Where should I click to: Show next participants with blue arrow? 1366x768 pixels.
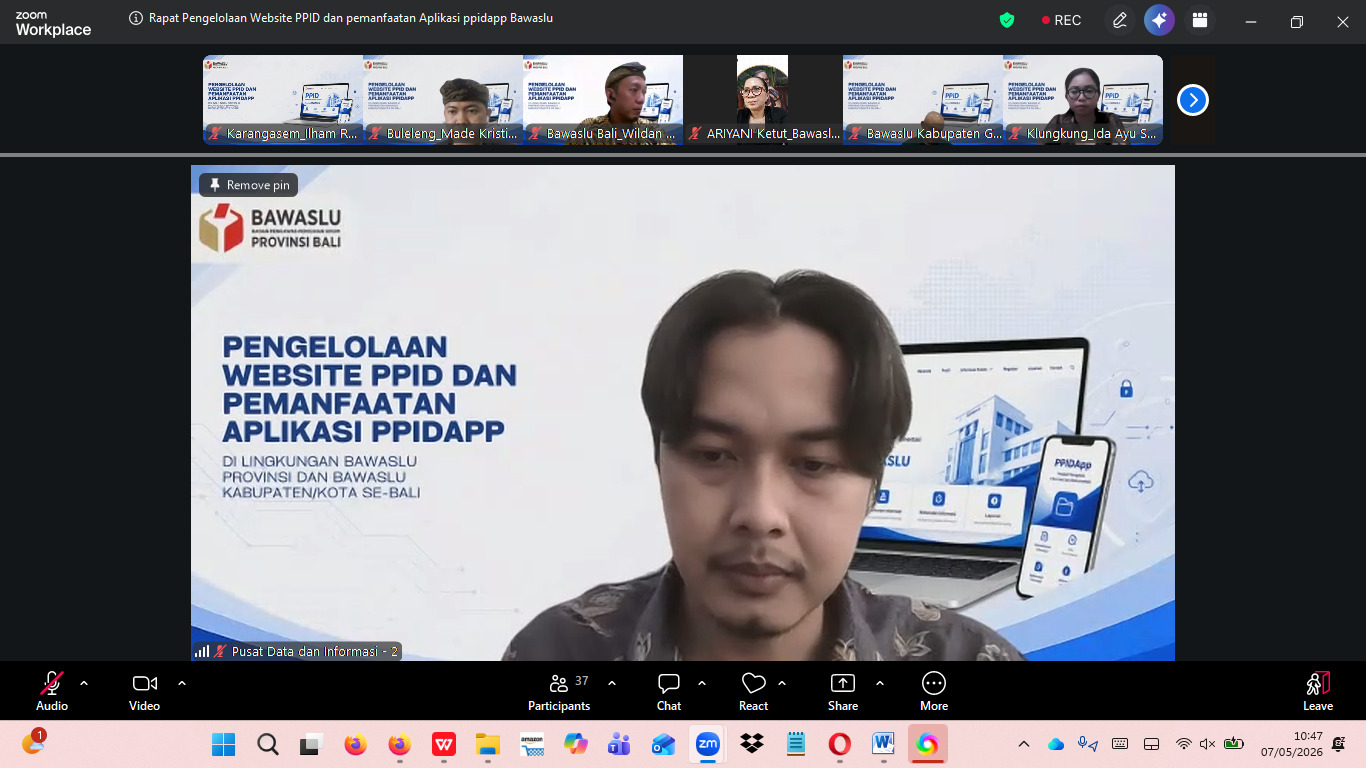point(1193,100)
